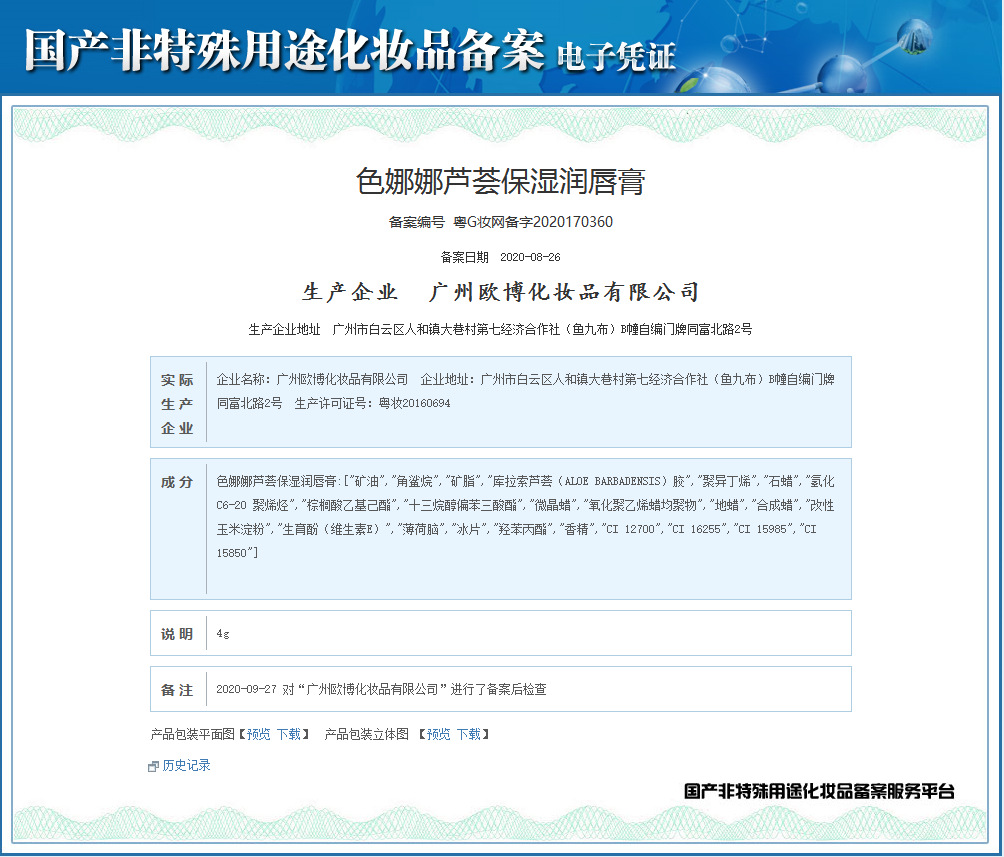Click footer 国产非特殊用途化妆品备案服务平台 text
1004x857 pixels.
pyautogui.click(x=819, y=792)
